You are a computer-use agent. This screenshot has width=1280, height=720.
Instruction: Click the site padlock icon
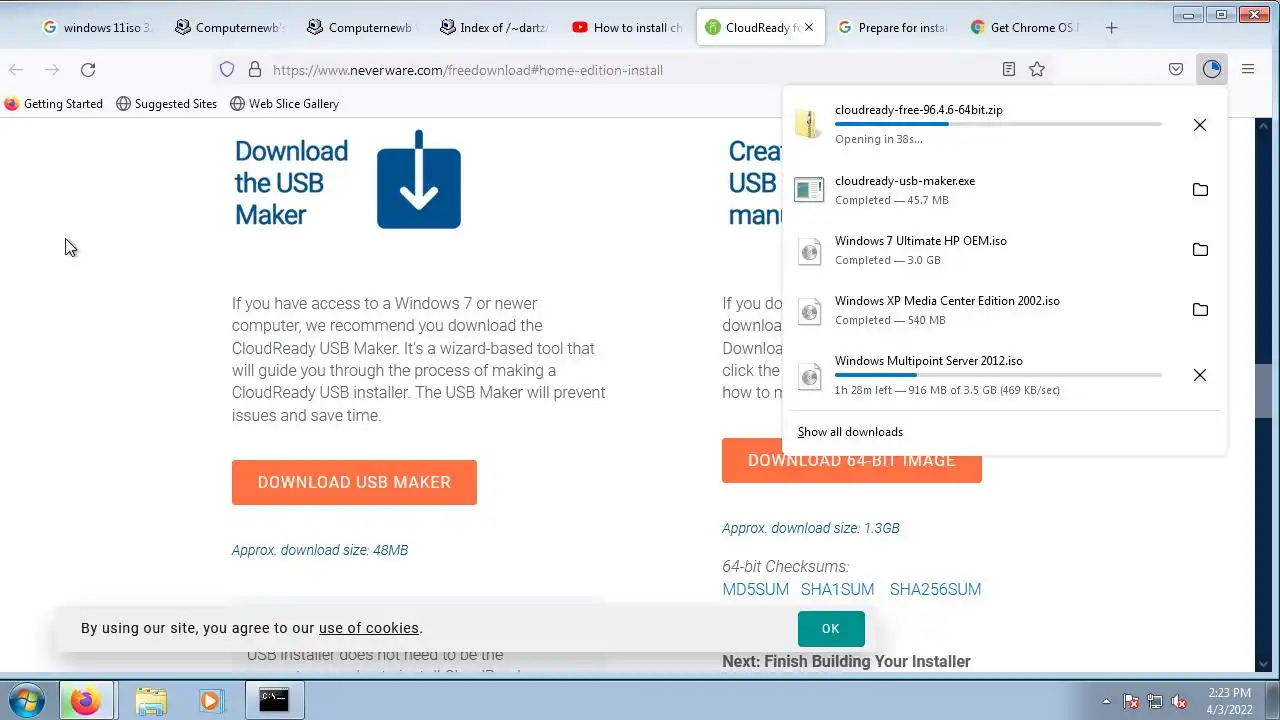[x=254, y=69]
